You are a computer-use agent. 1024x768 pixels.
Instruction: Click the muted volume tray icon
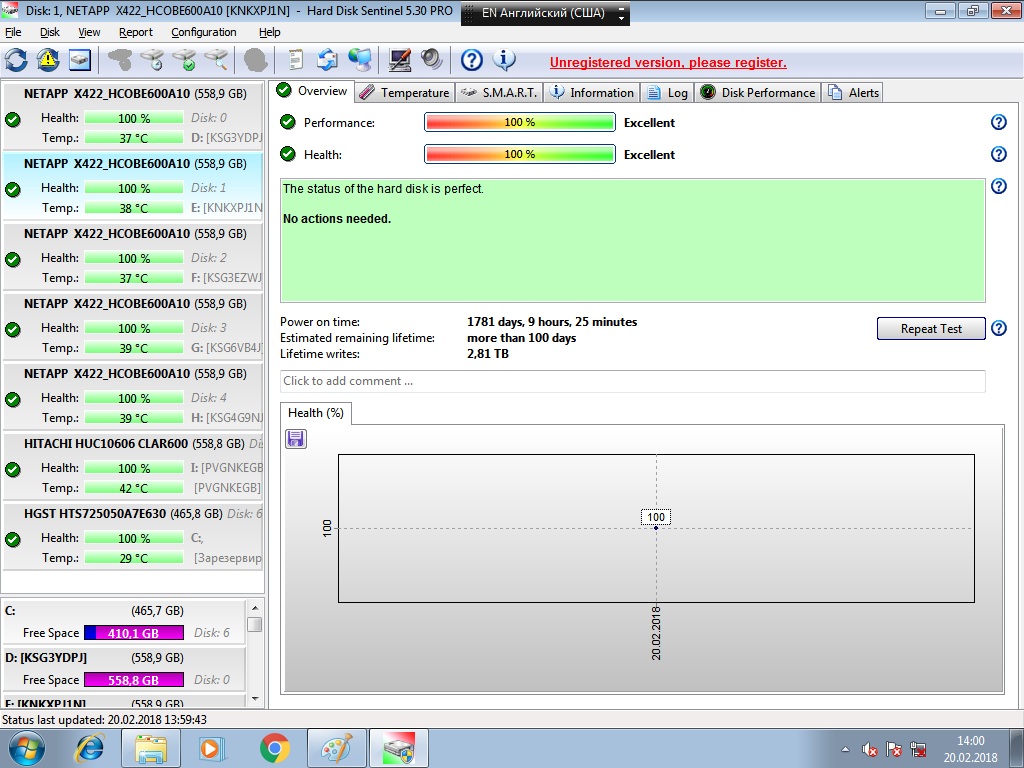tap(869, 749)
